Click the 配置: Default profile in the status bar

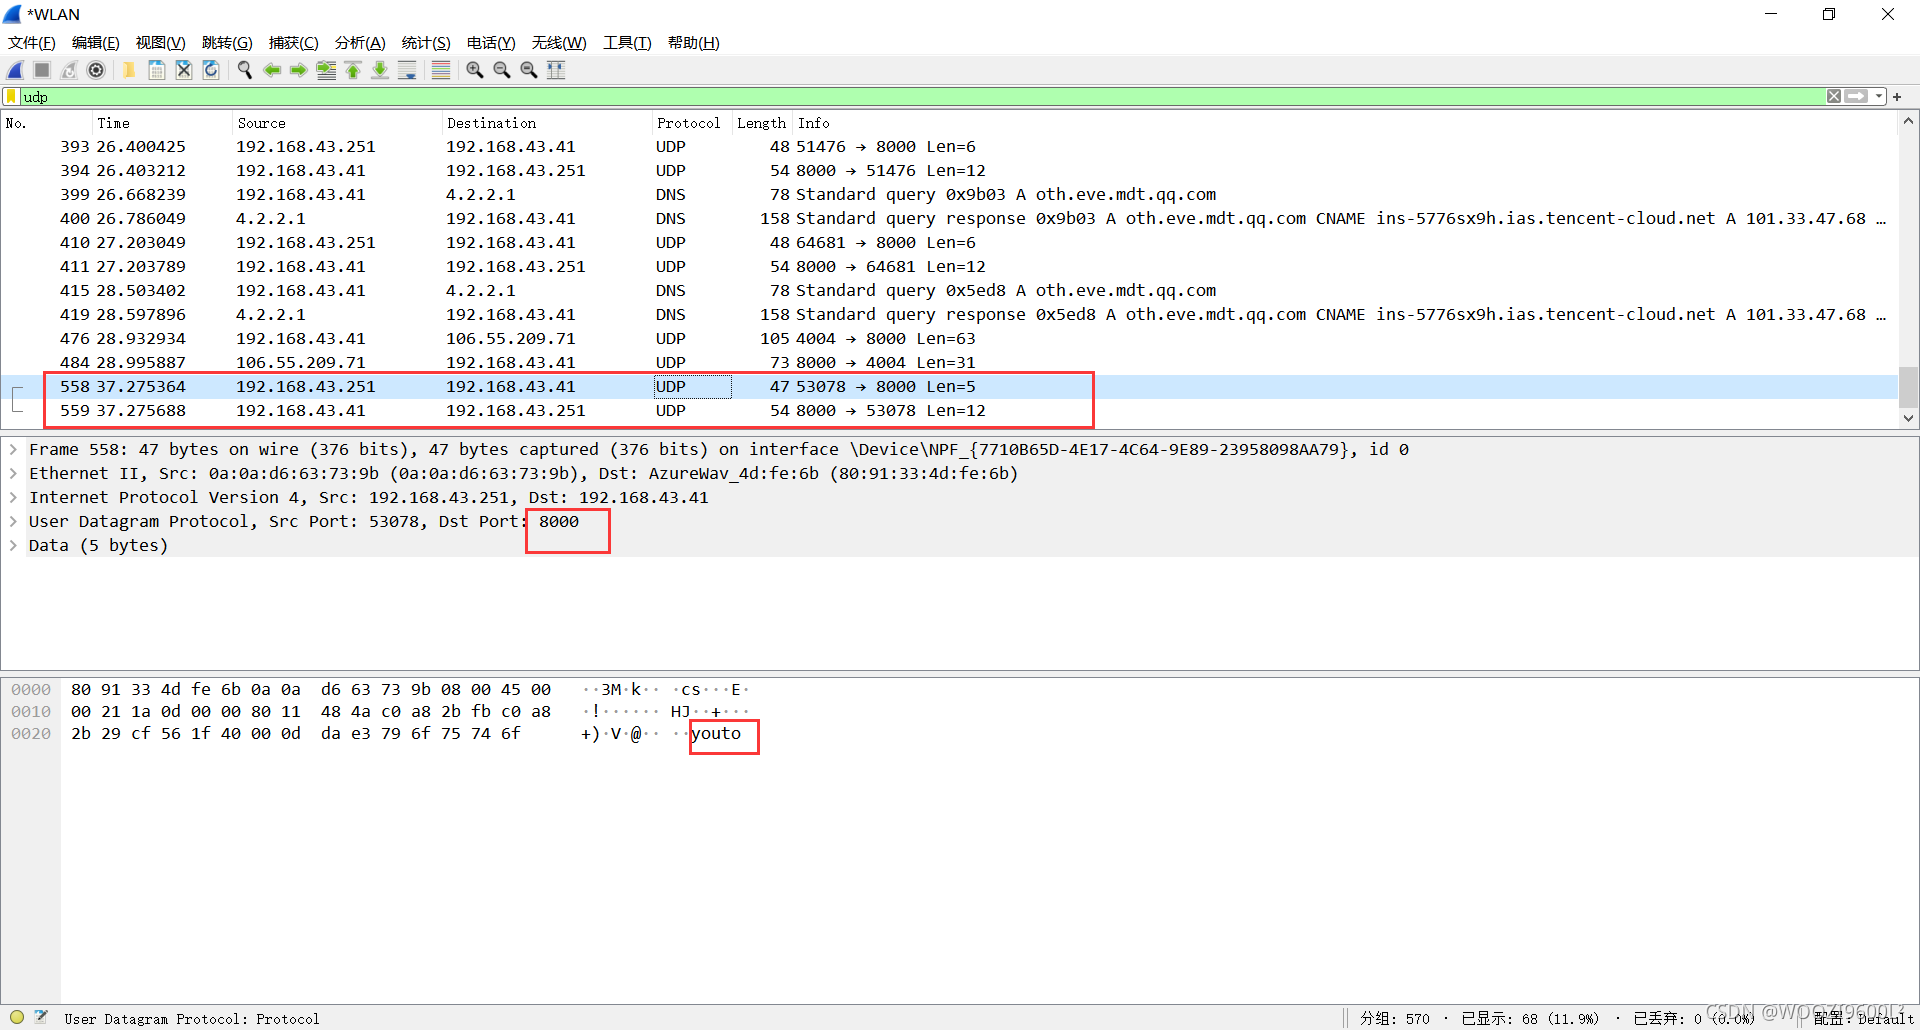(1863, 1018)
